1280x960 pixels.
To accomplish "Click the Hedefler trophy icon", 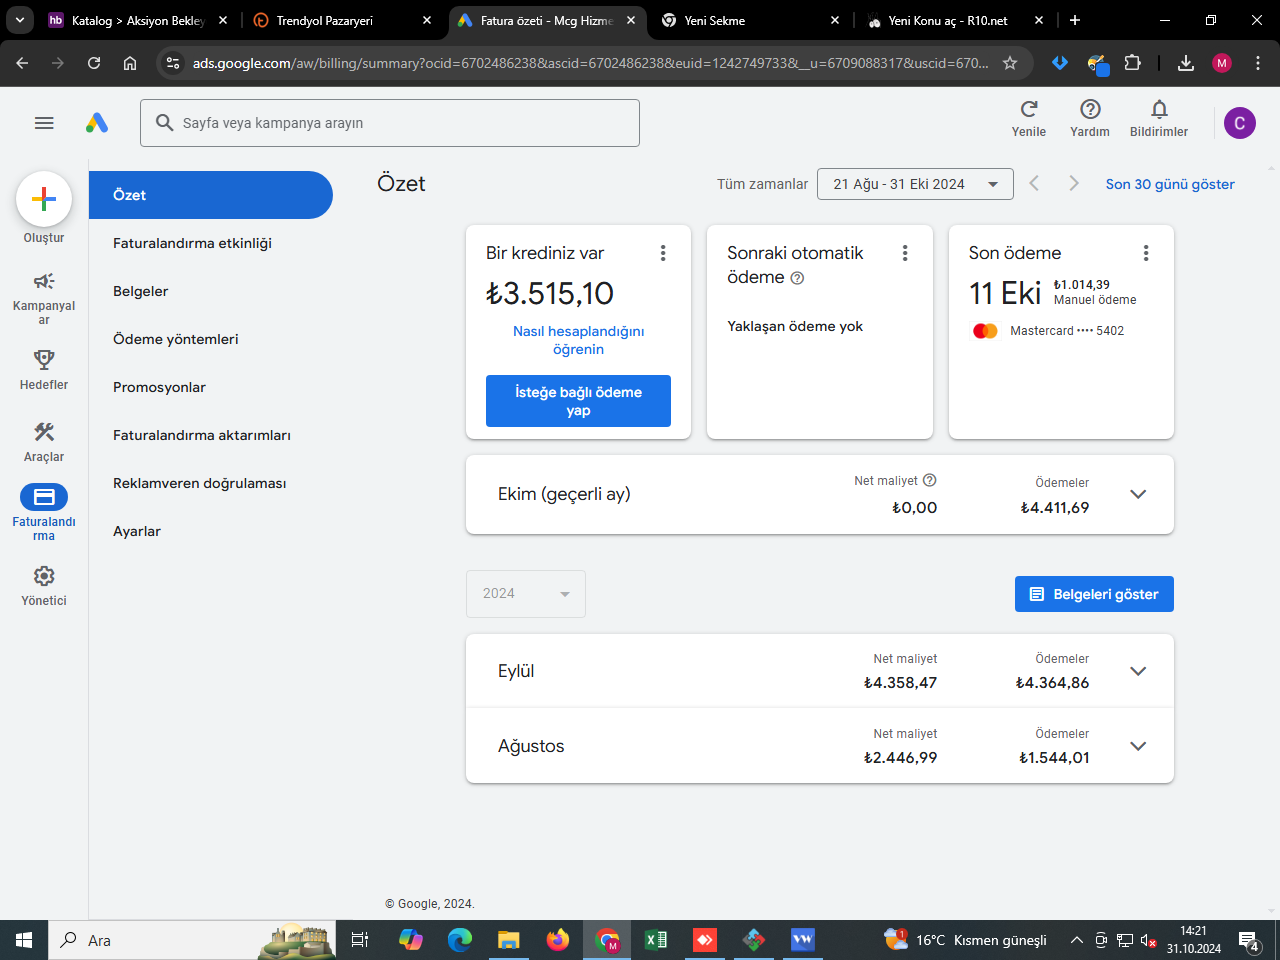I will pyautogui.click(x=44, y=359).
